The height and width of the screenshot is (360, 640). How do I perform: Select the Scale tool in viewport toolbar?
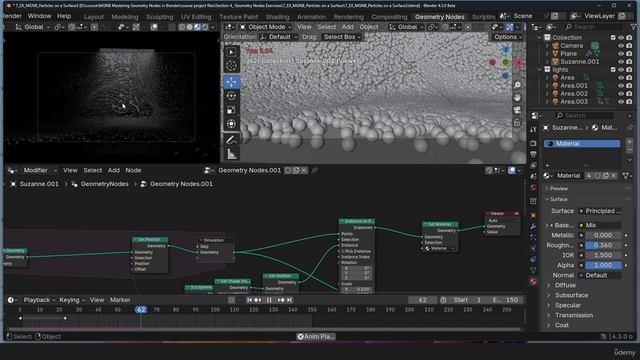(231, 110)
